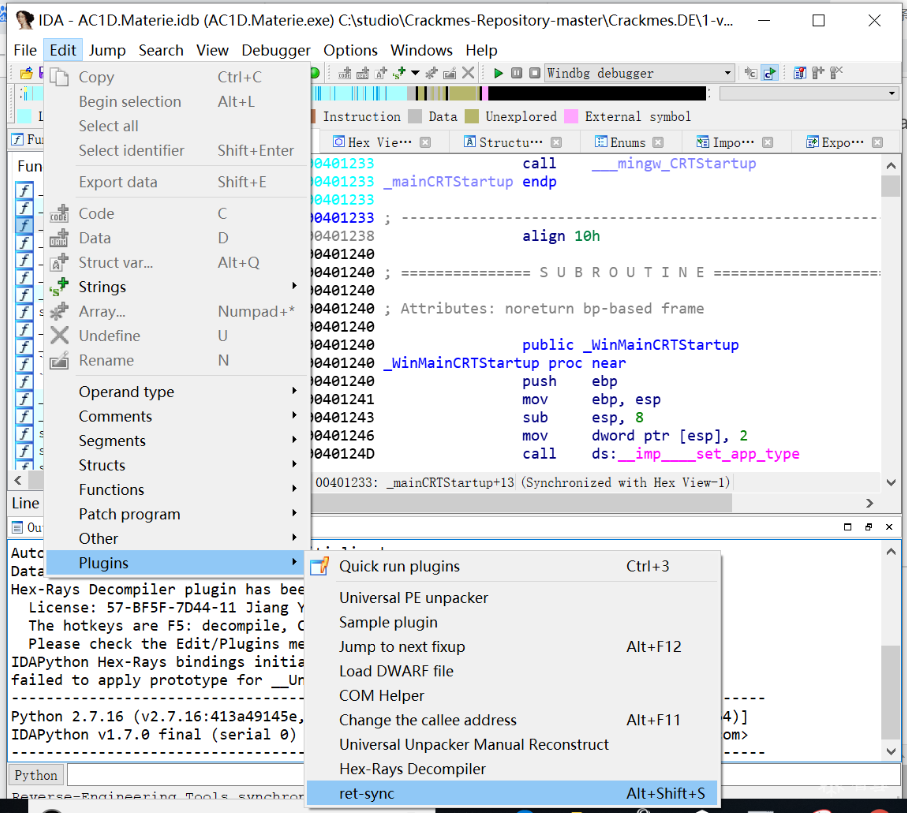Screen dimensions: 907x813
Task: Expand the Other submenu
Action: [176, 539]
